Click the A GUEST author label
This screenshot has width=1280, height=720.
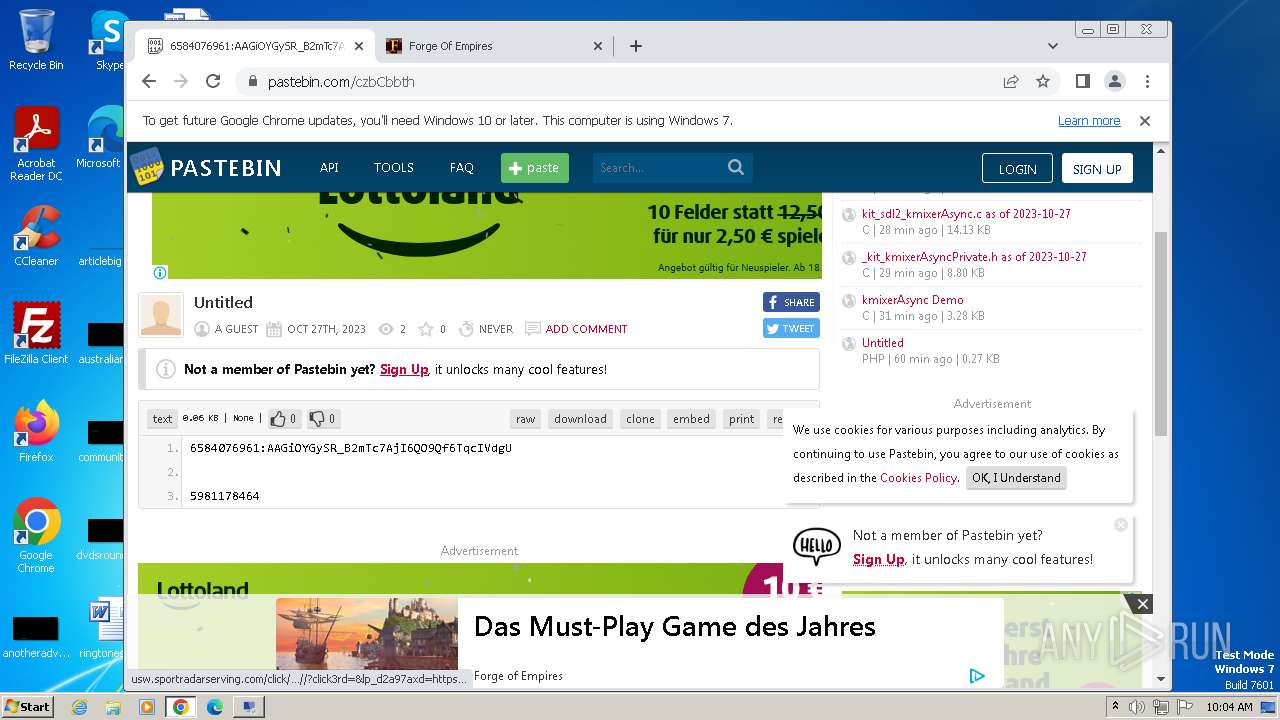click(236, 329)
